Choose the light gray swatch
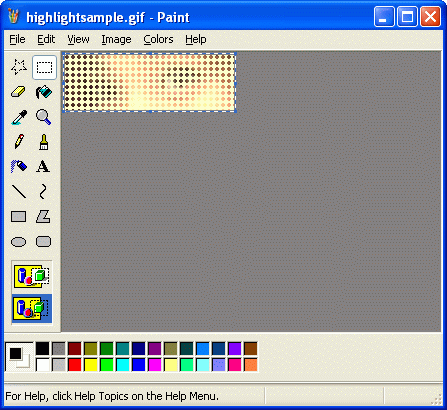 (x=59, y=365)
